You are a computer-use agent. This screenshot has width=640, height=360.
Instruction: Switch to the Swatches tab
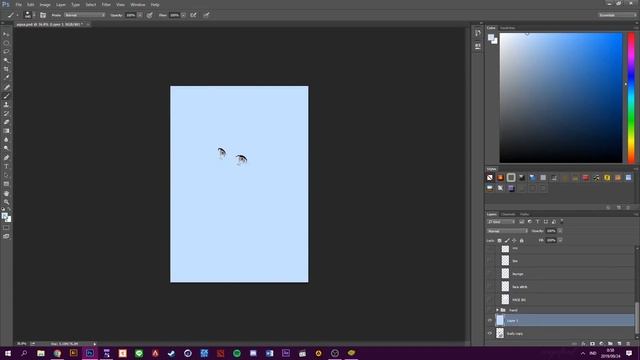coord(508,28)
